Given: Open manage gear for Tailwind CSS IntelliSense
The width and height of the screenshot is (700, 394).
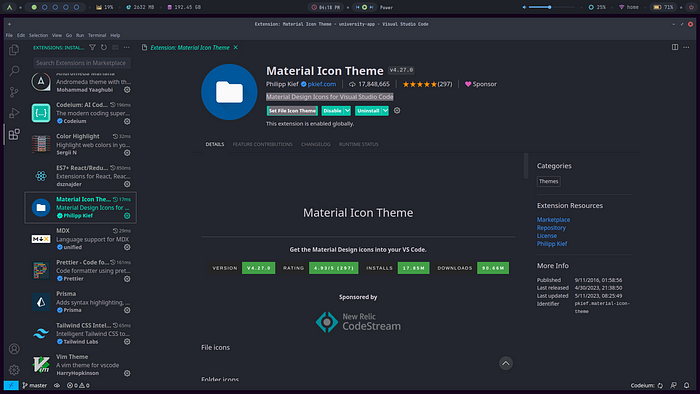Looking at the screenshot, I should pyautogui.click(x=127, y=342).
